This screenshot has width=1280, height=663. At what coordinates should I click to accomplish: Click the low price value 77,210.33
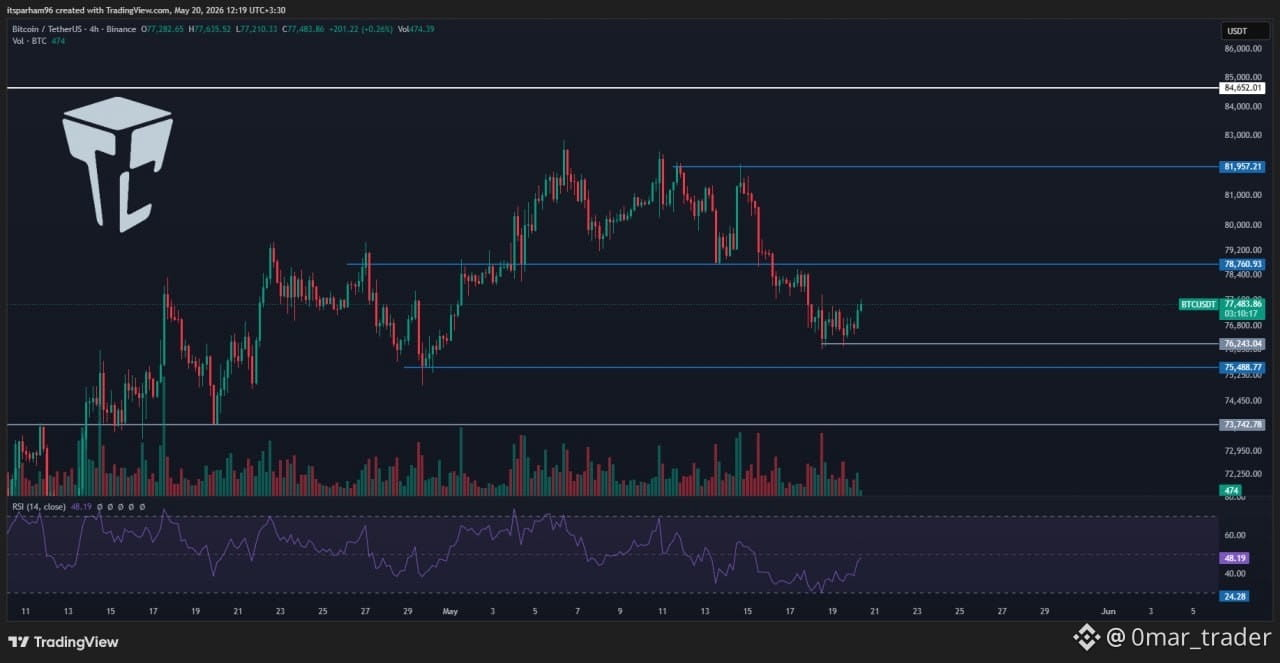[257, 29]
